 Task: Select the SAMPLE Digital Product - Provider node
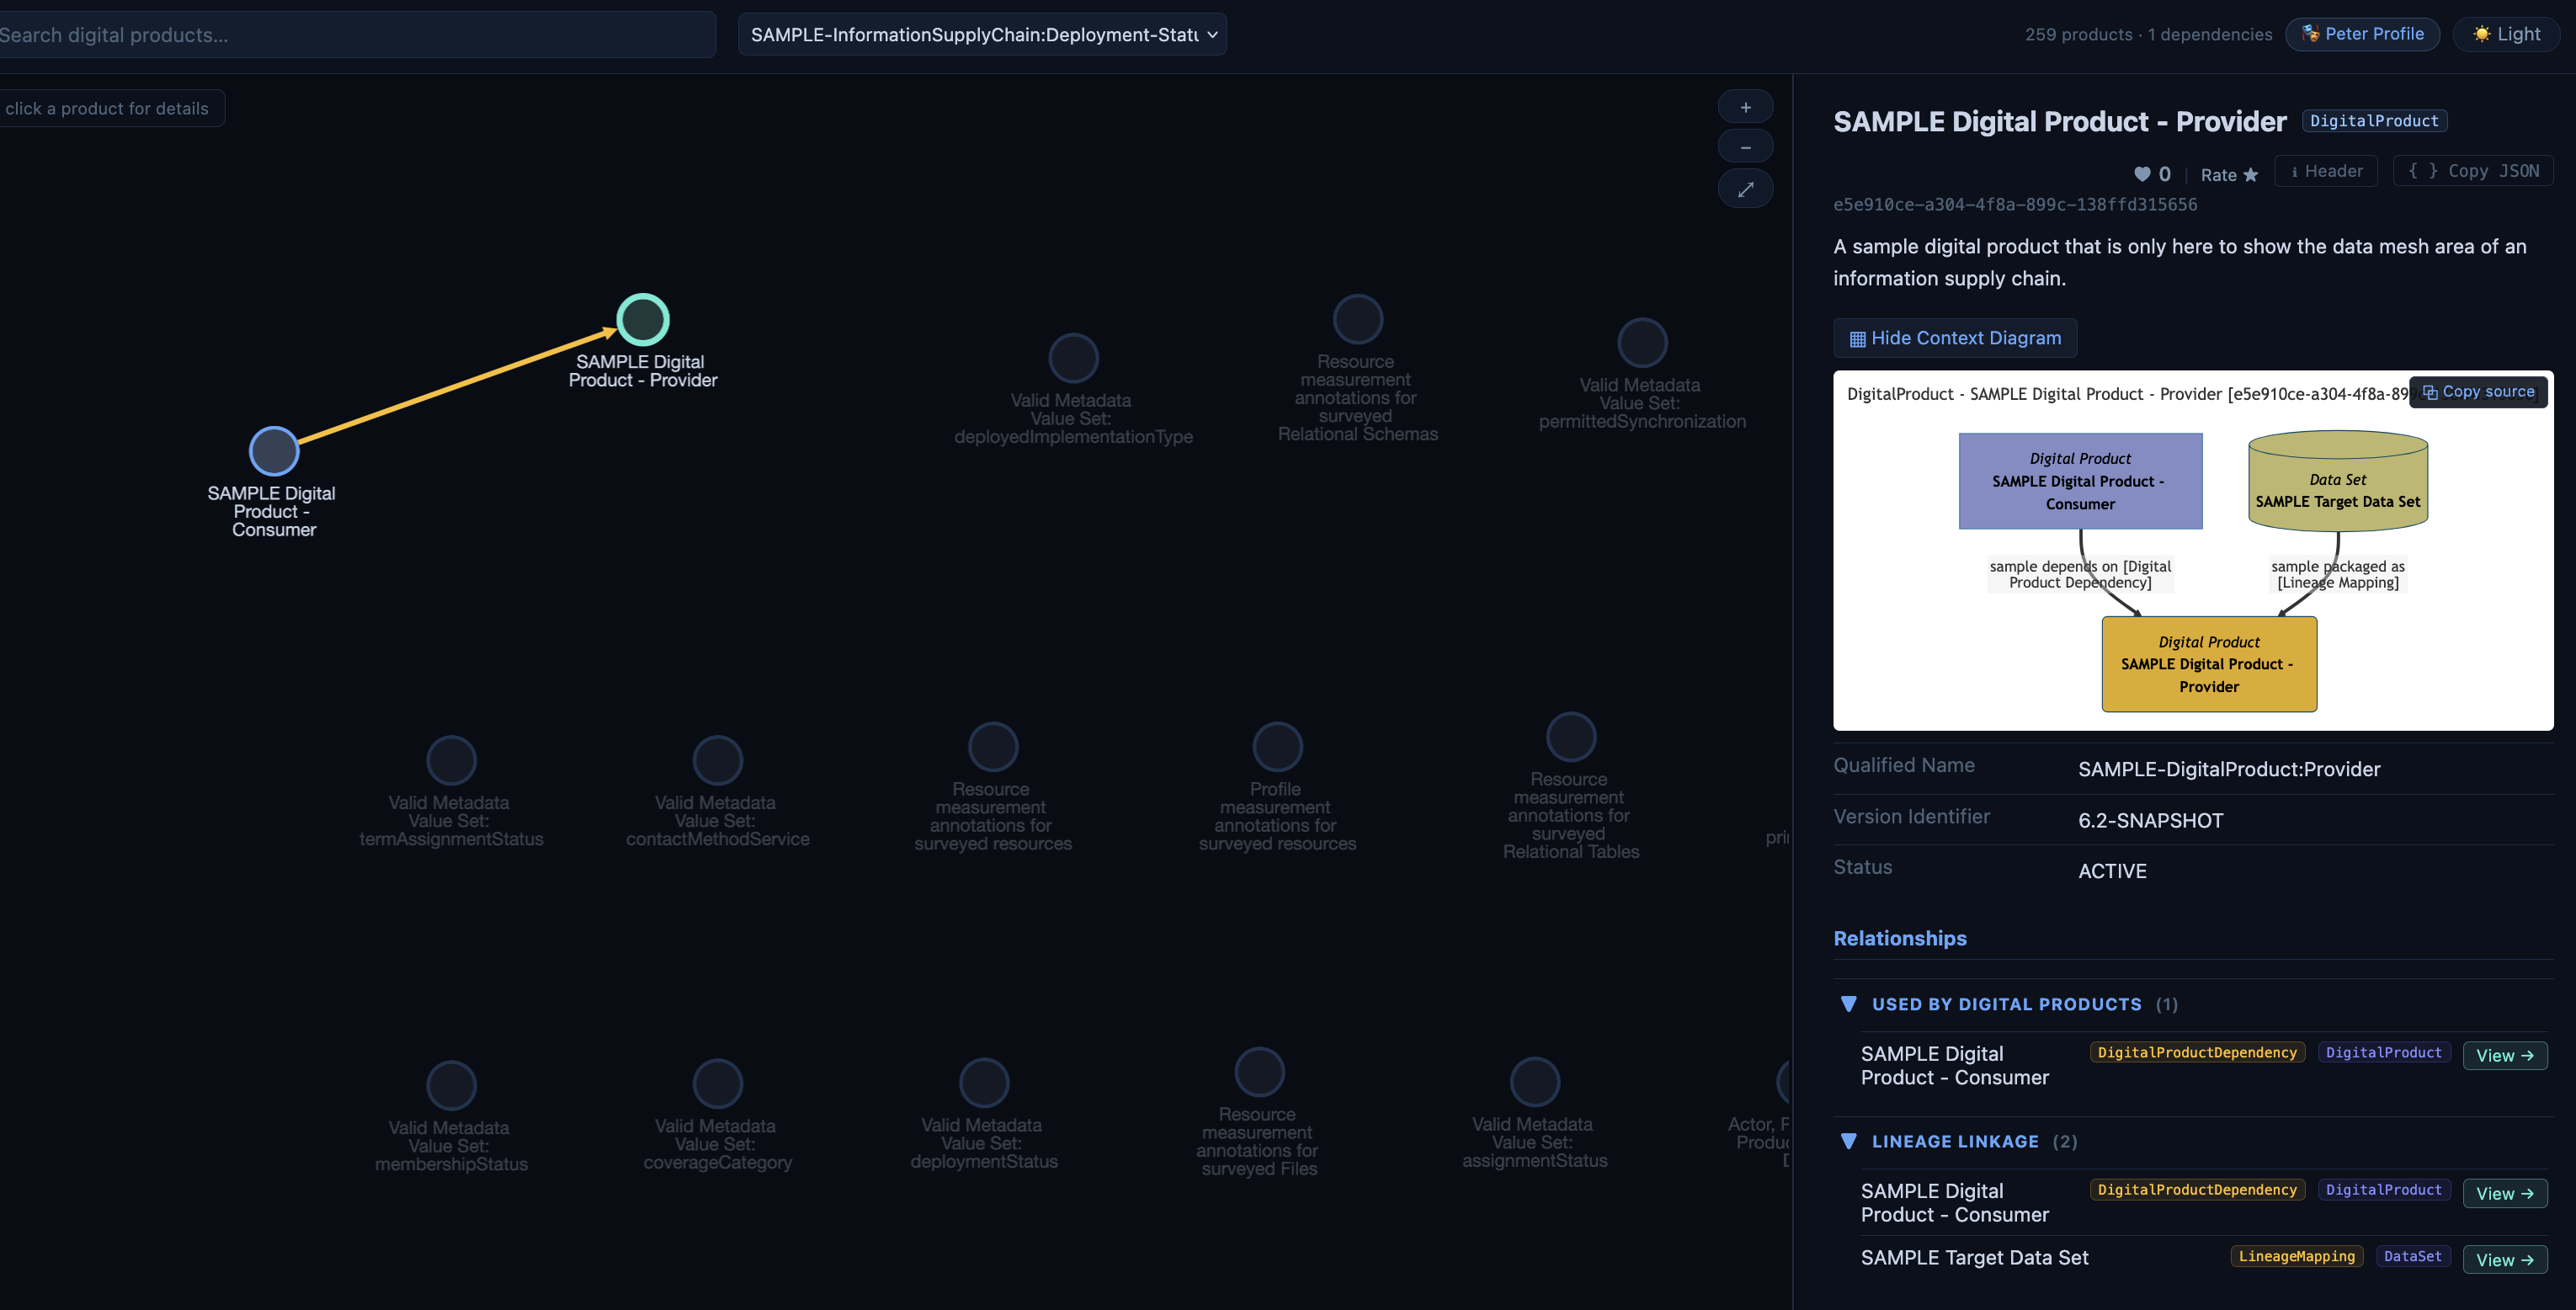[642, 320]
